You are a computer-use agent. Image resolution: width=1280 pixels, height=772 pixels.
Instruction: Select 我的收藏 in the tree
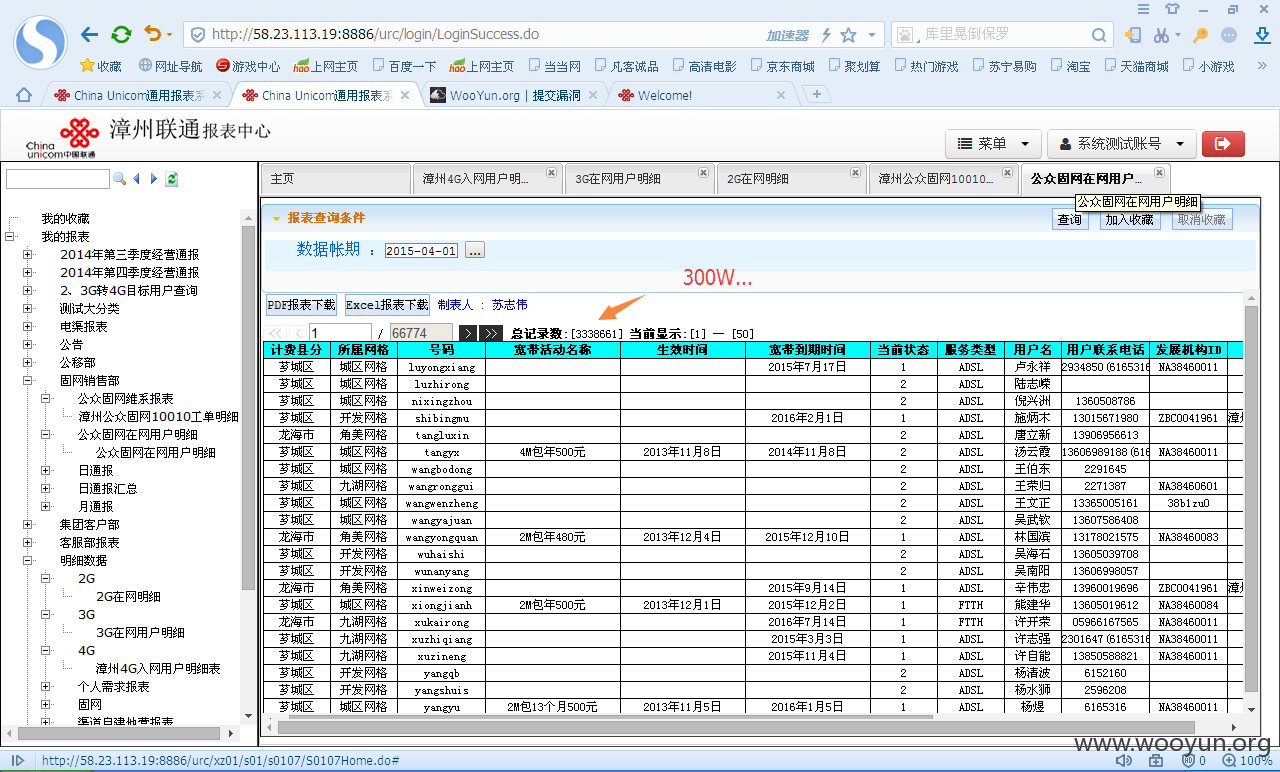tap(65, 219)
